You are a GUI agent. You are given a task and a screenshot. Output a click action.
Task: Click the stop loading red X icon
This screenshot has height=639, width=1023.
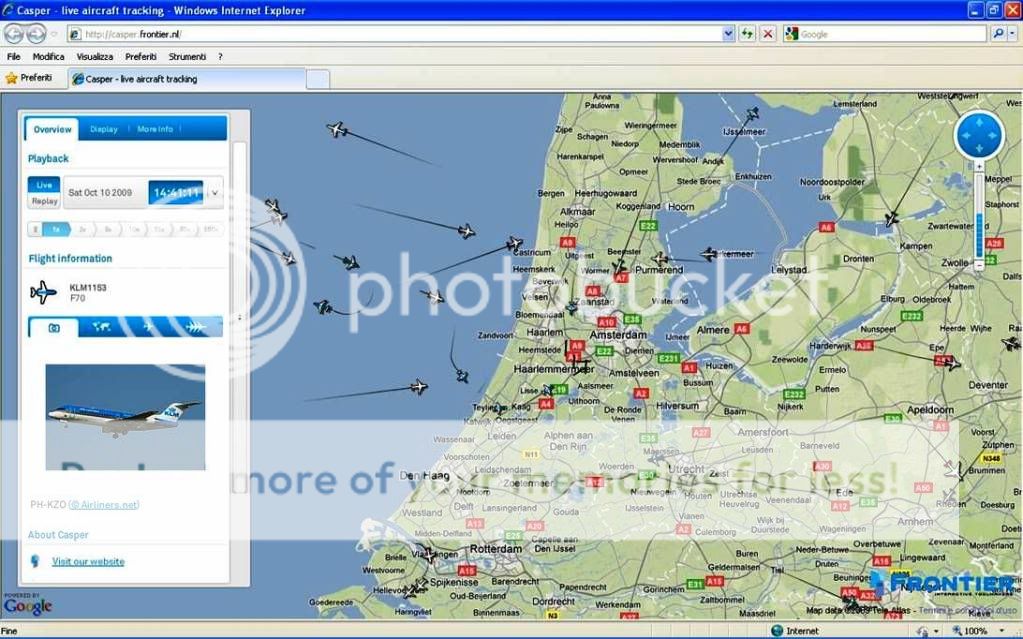pos(768,34)
